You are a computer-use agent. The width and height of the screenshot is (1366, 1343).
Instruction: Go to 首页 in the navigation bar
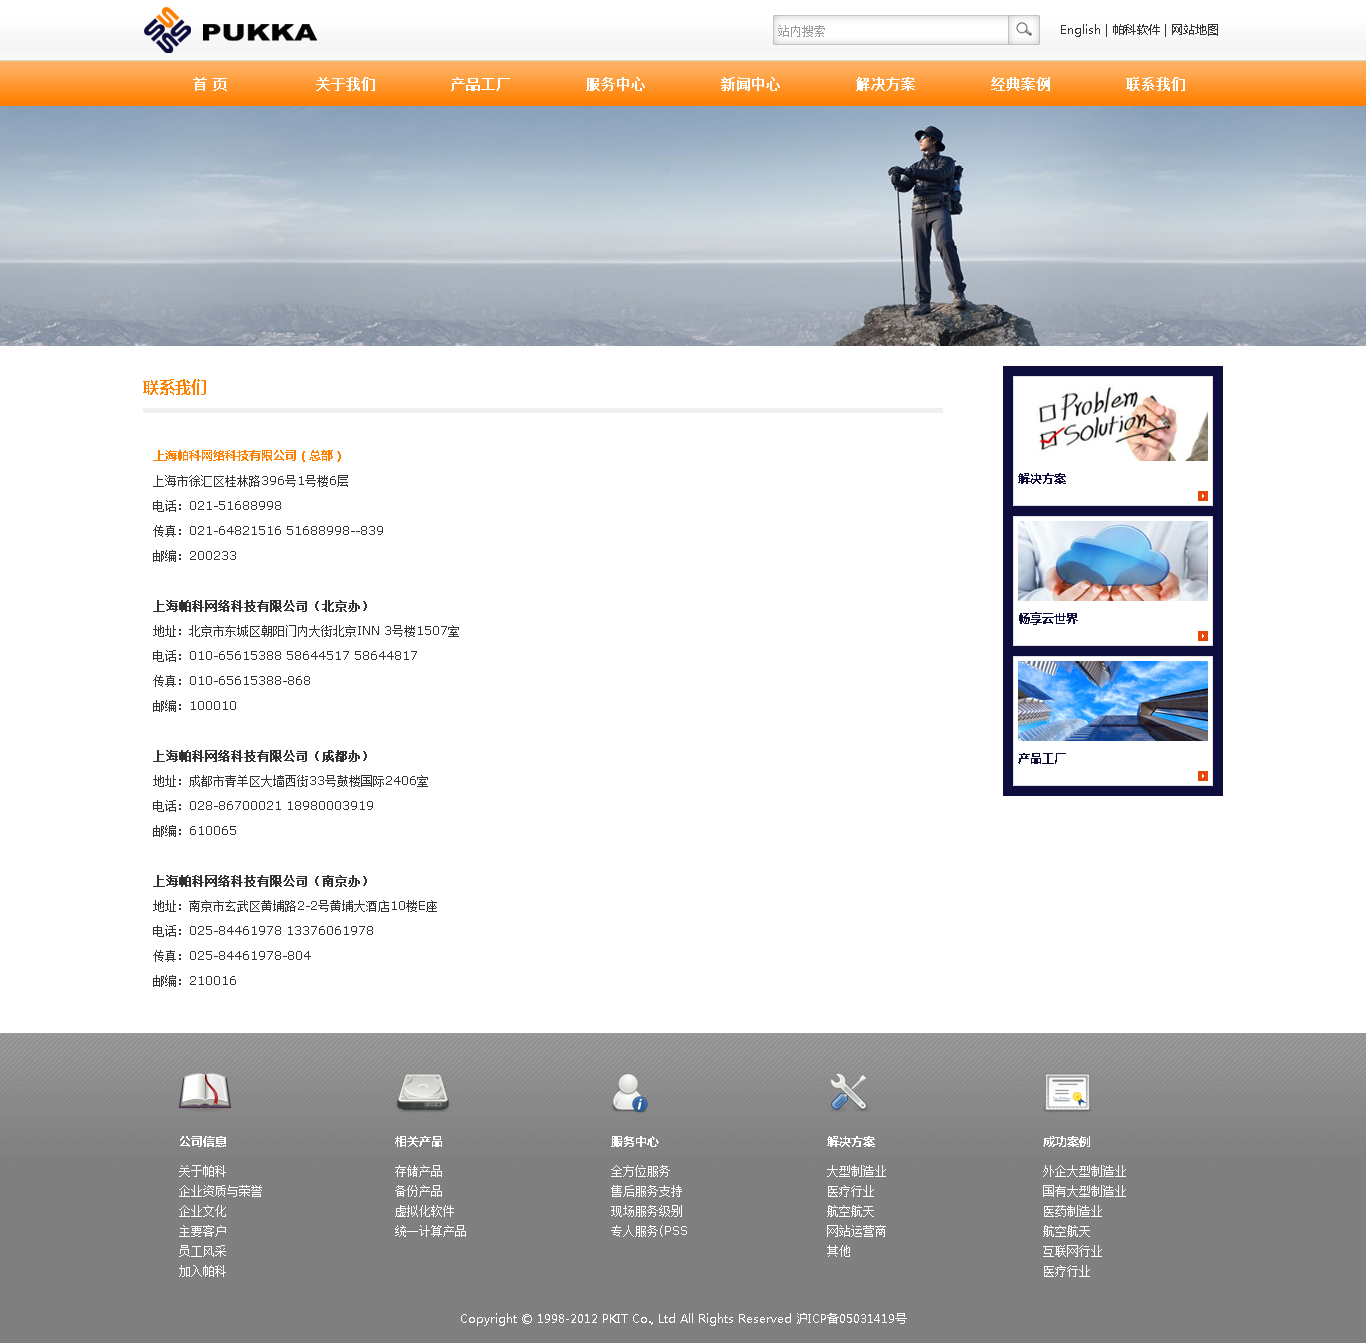210,85
